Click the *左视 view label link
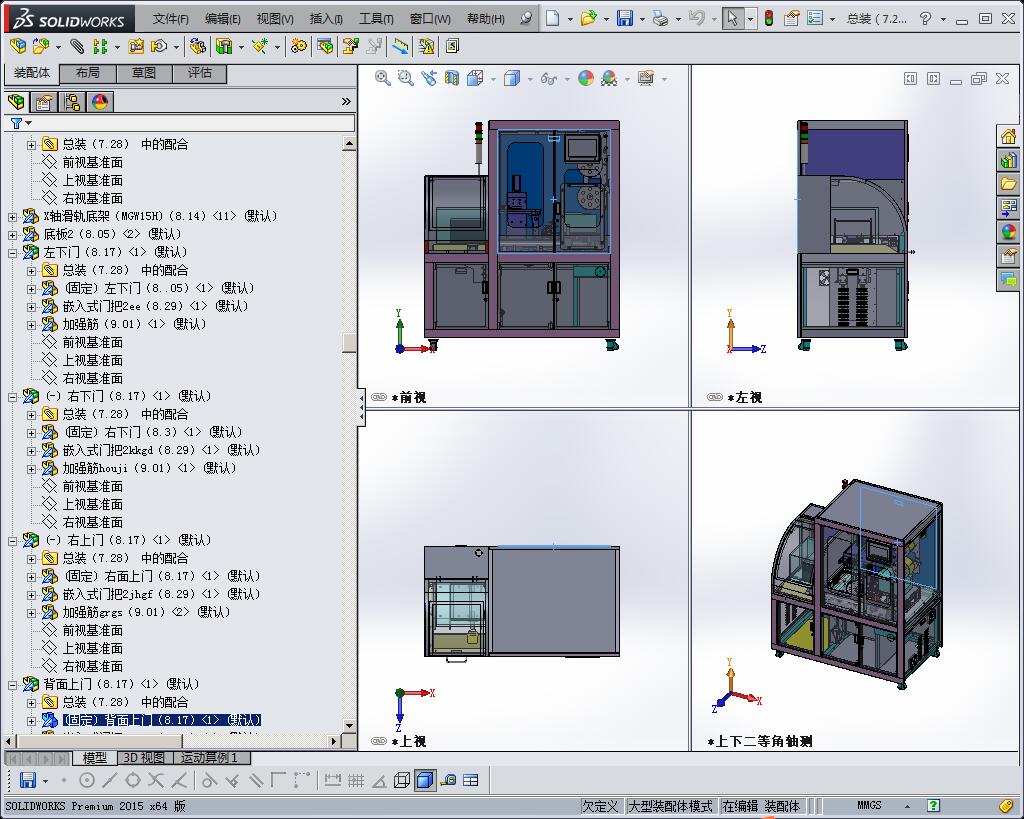This screenshot has height=819, width=1024. click(744, 397)
